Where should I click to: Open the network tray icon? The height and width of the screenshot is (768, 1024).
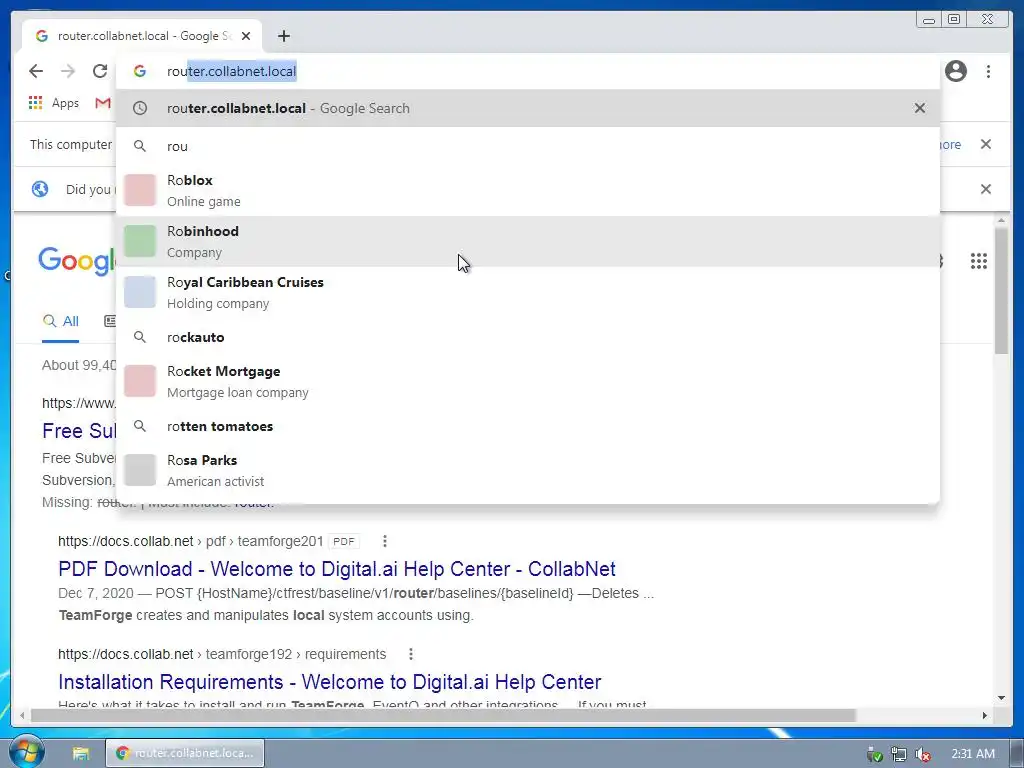pos(899,754)
